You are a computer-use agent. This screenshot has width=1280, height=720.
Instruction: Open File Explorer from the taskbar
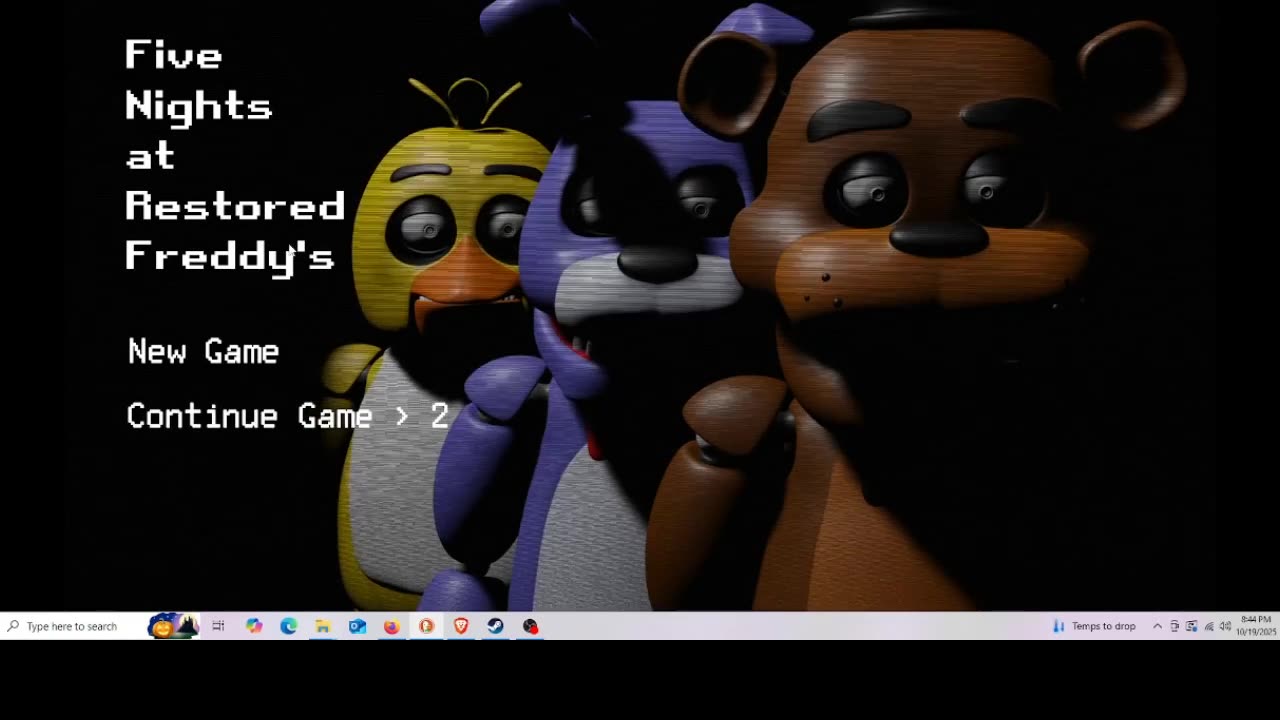tap(323, 626)
